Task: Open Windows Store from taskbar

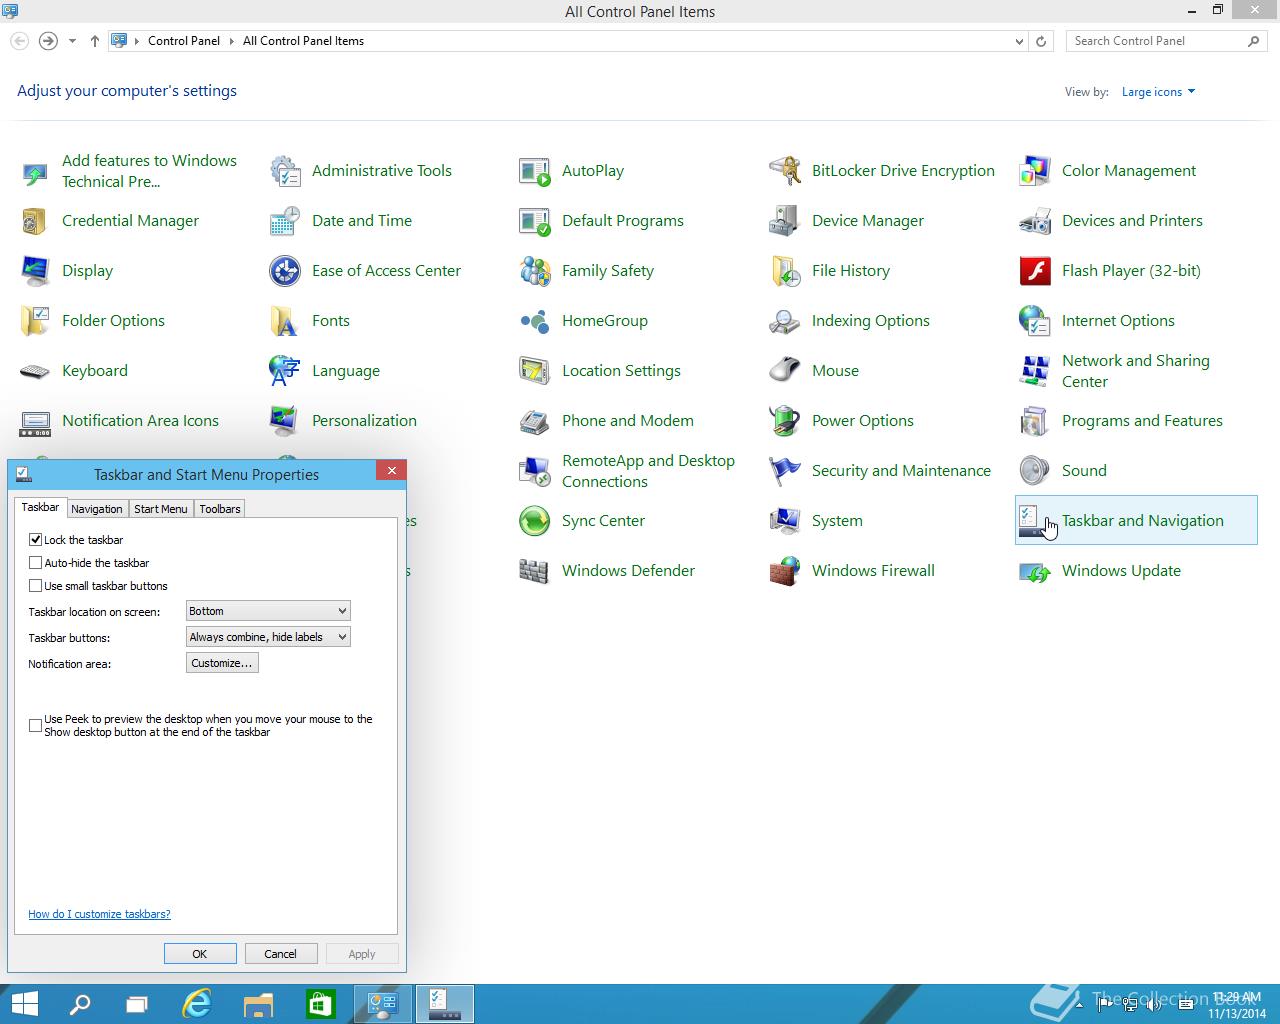Action: click(320, 1004)
